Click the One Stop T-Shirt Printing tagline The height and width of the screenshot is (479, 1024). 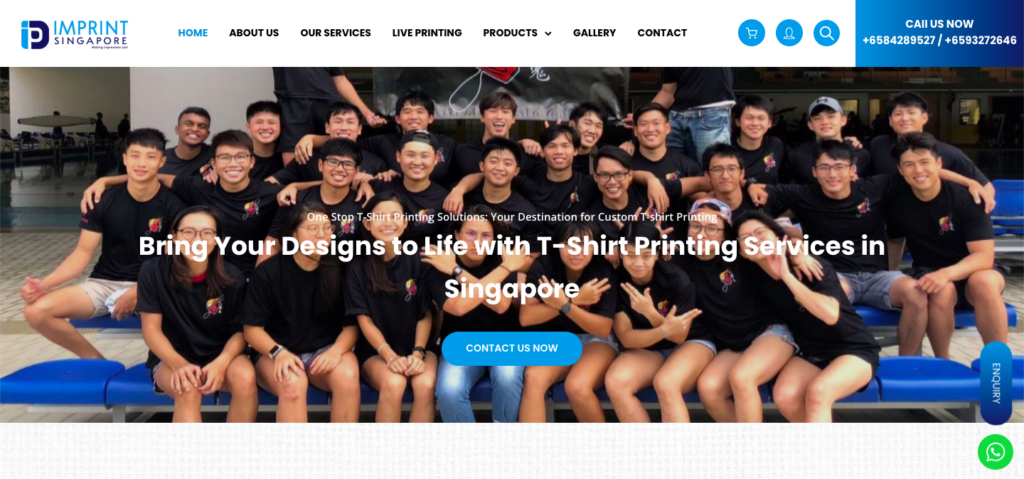[511, 216]
